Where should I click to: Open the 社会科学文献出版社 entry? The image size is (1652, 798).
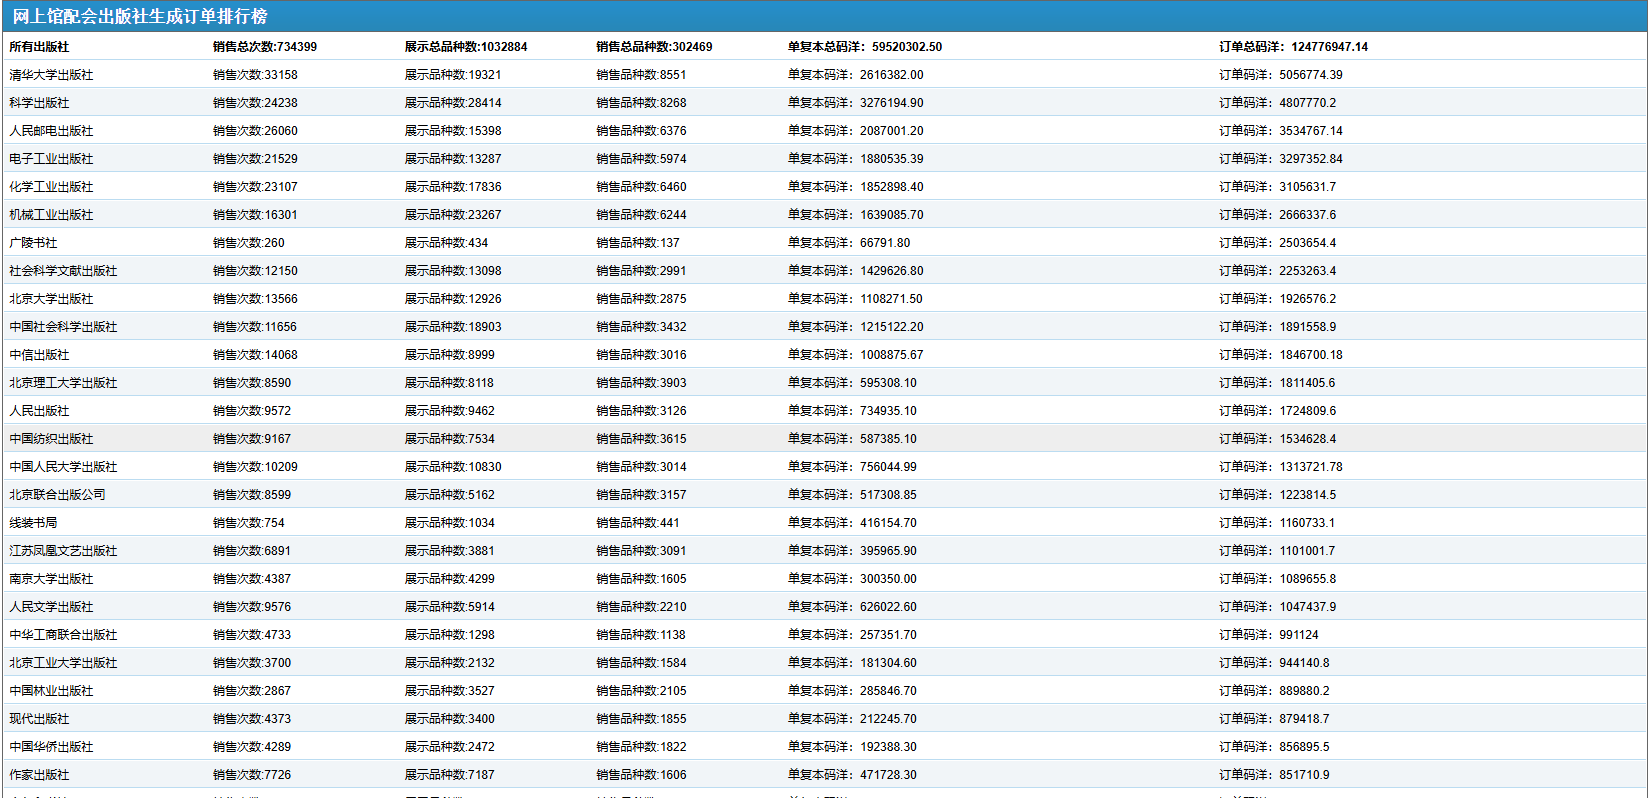(x=63, y=271)
